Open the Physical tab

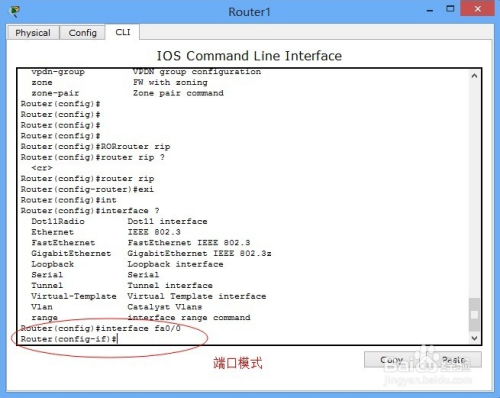coord(33,33)
